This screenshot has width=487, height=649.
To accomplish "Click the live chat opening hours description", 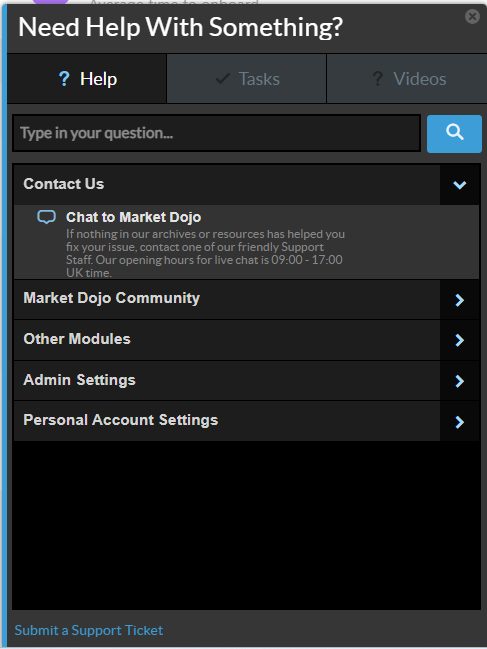I will tap(205, 253).
